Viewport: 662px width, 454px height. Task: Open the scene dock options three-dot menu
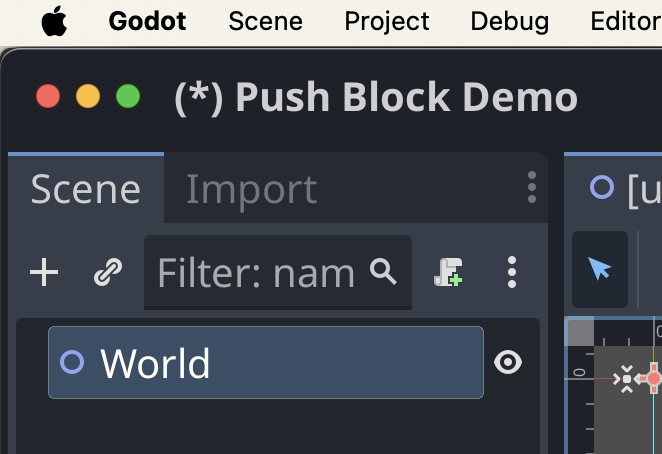click(532, 187)
